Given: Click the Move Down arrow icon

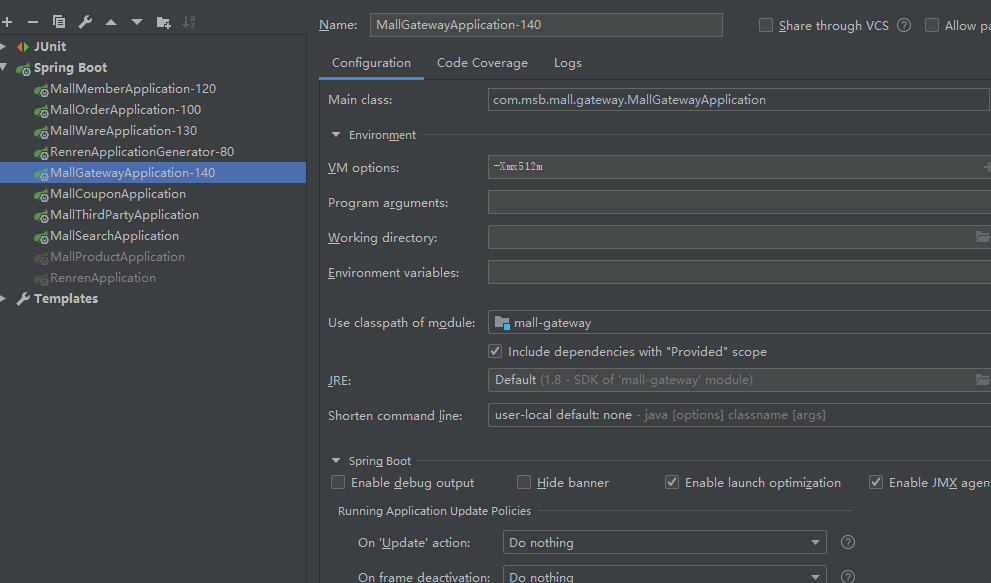Looking at the screenshot, I should point(137,22).
